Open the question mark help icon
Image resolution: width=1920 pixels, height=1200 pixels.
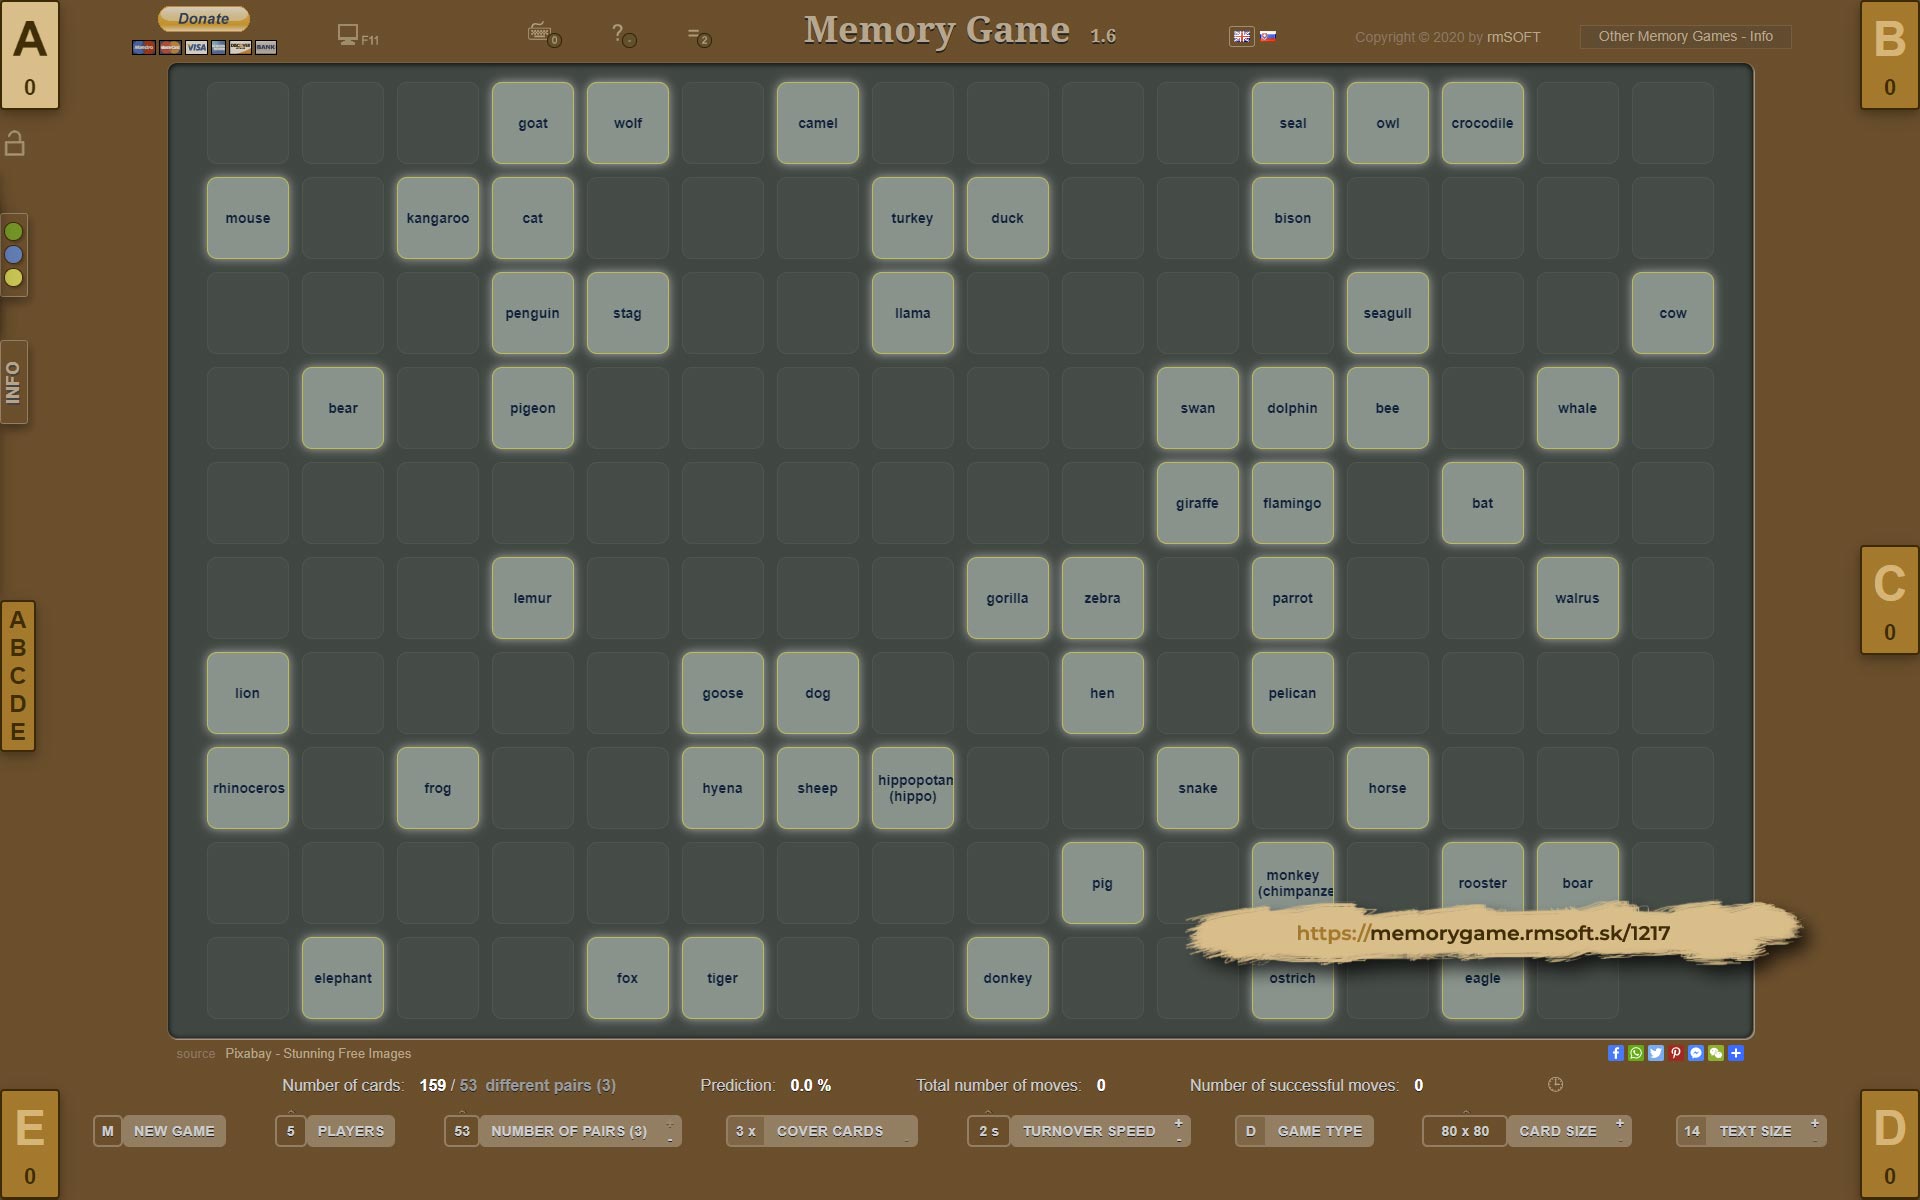[x=619, y=33]
